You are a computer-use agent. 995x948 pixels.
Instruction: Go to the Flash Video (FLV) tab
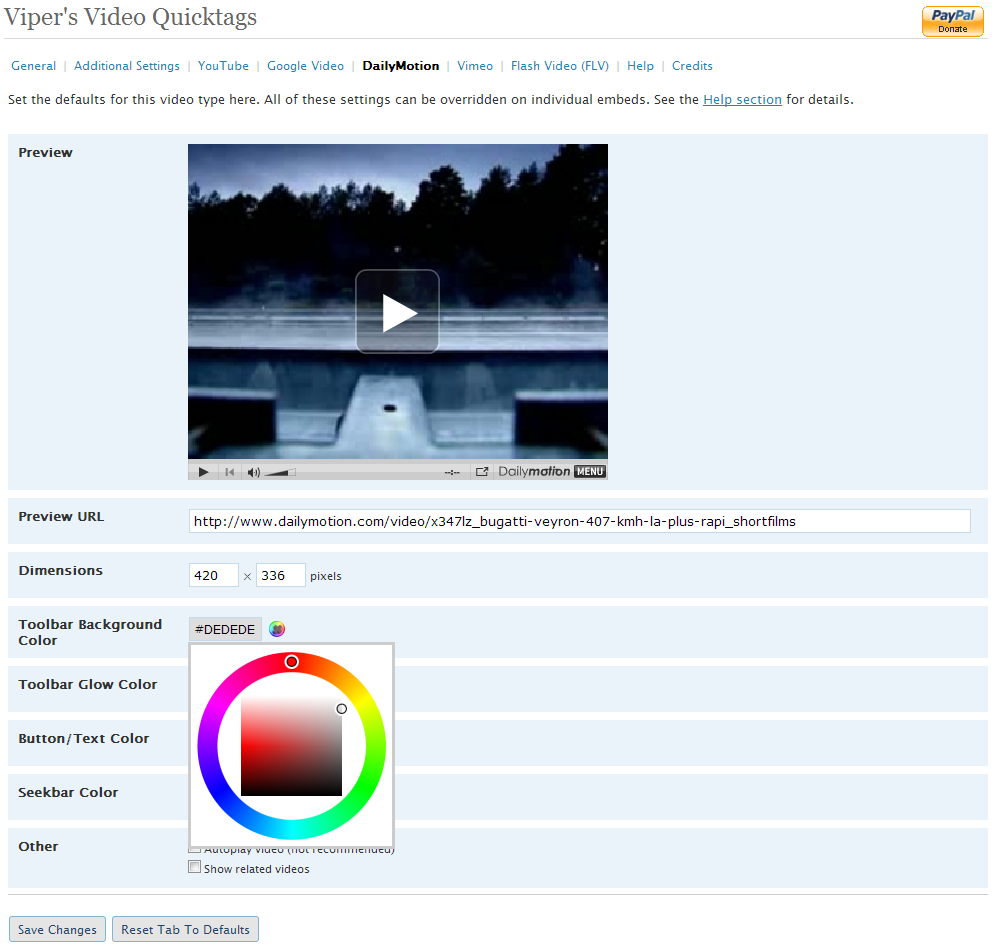coord(559,66)
